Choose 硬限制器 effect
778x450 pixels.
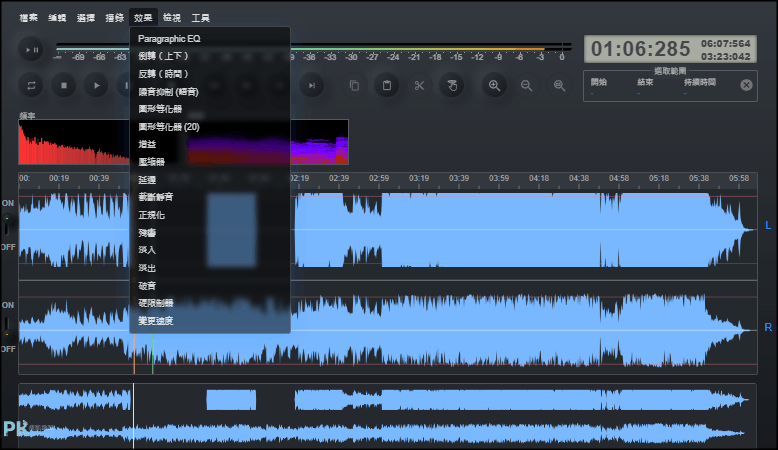tap(210, 303)
